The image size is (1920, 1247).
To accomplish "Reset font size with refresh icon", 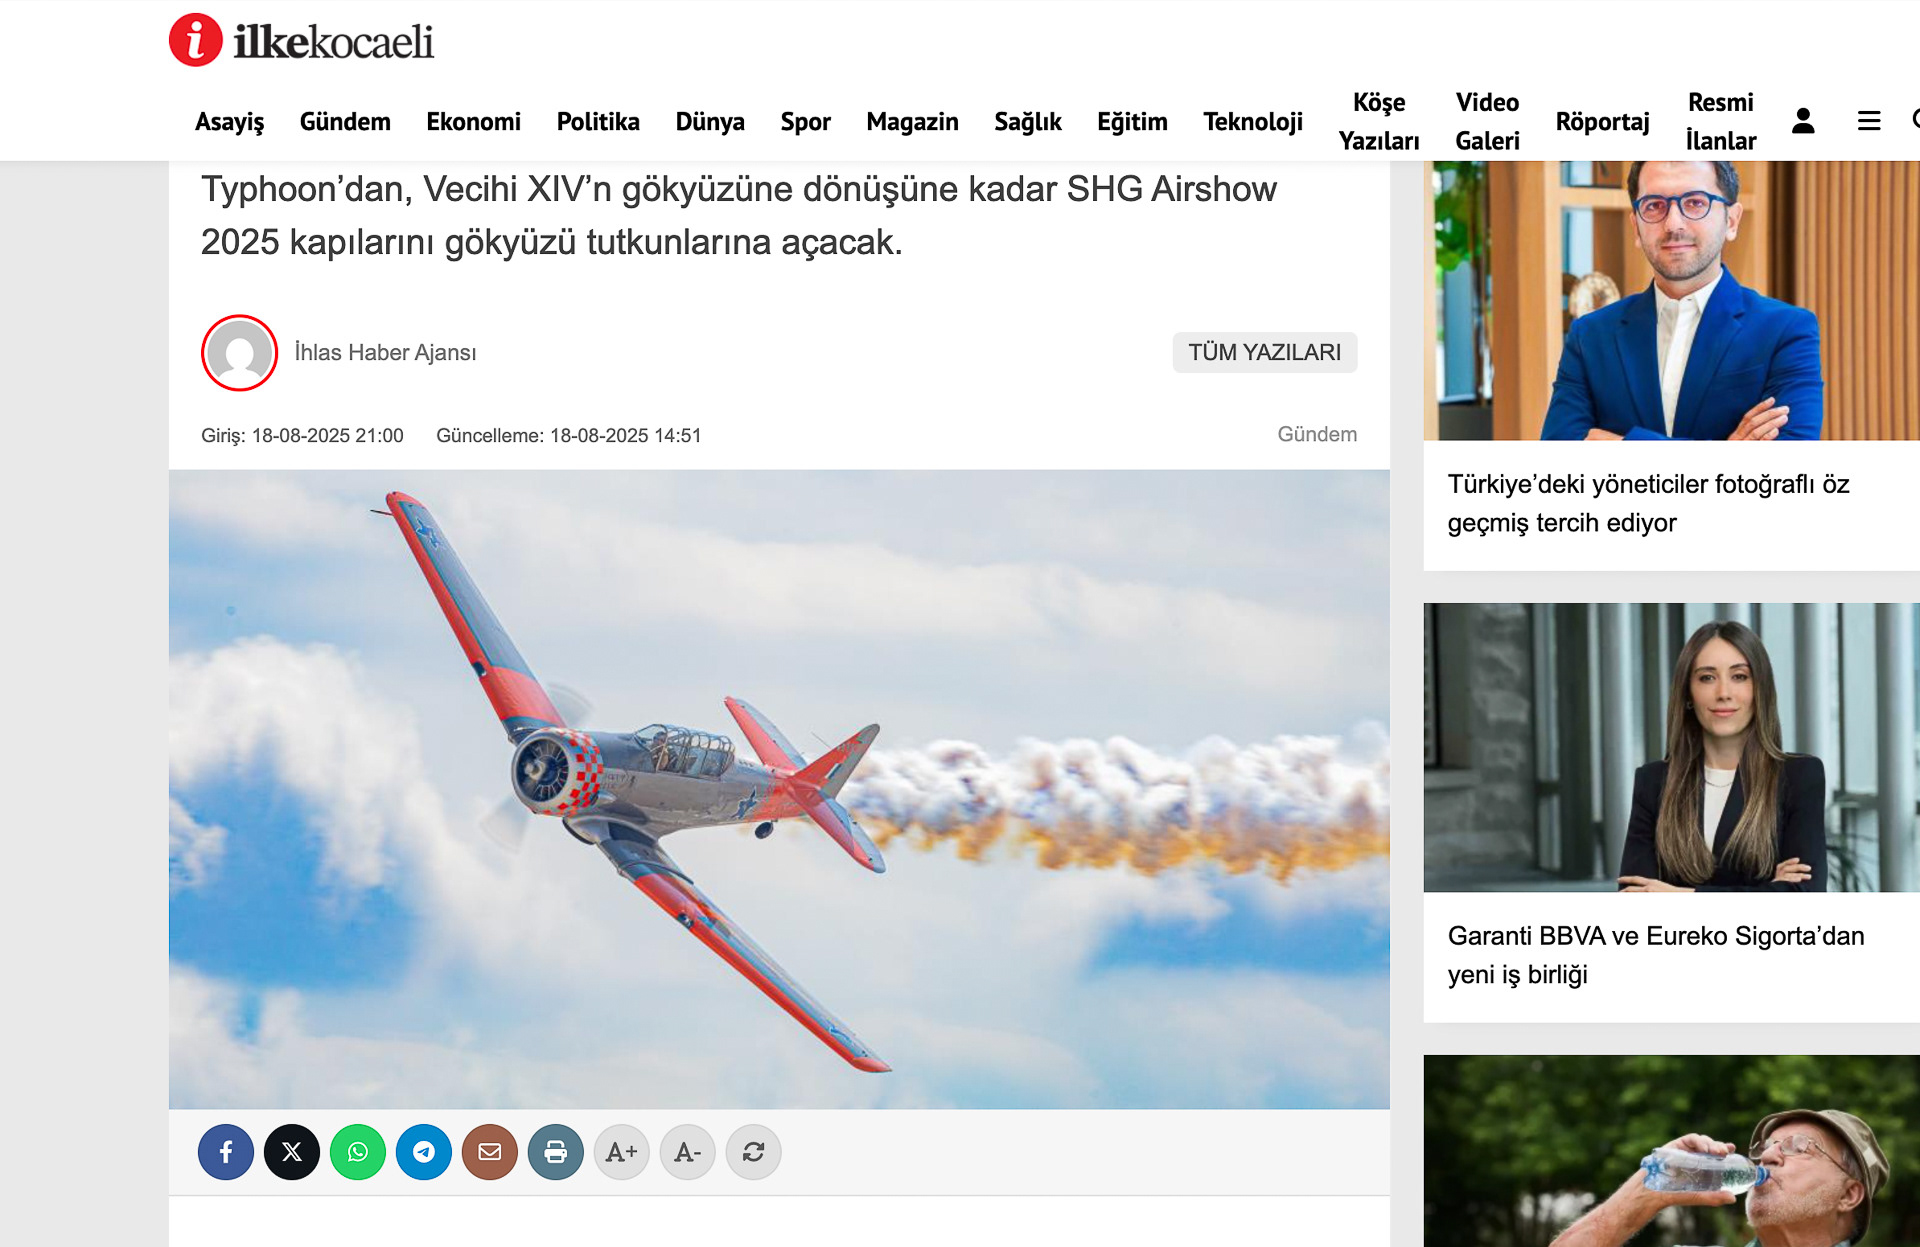I will (x=754, y=1152).
